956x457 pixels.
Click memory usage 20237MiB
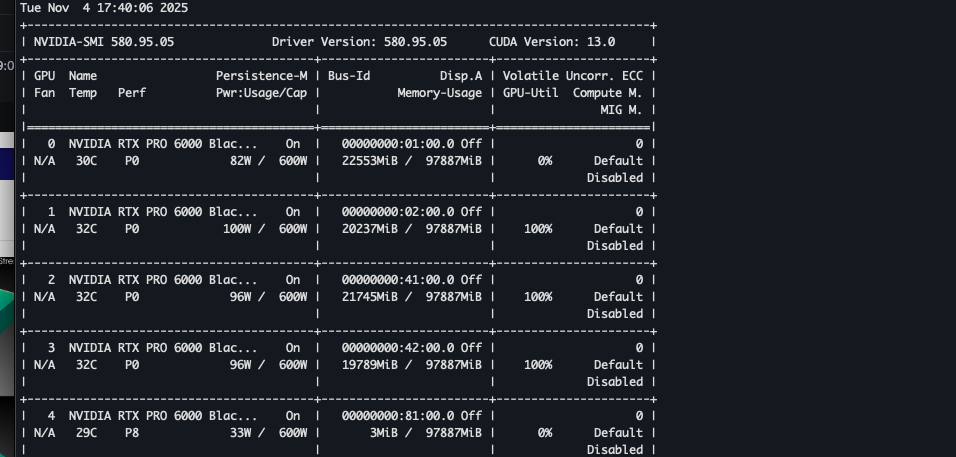coord(369,229)
